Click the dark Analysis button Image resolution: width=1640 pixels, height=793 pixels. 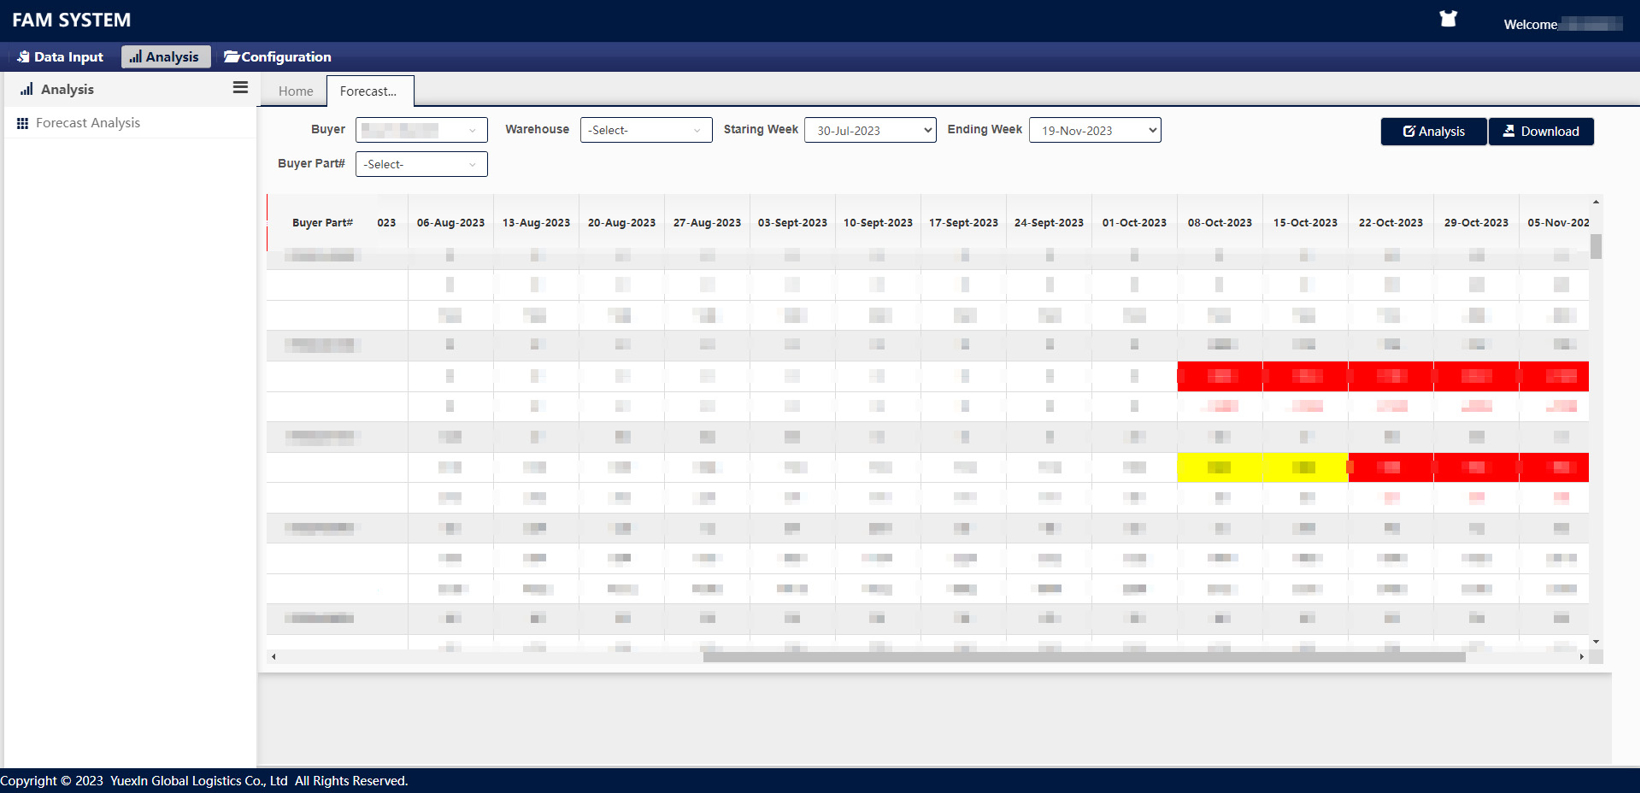coord(1433,131)
